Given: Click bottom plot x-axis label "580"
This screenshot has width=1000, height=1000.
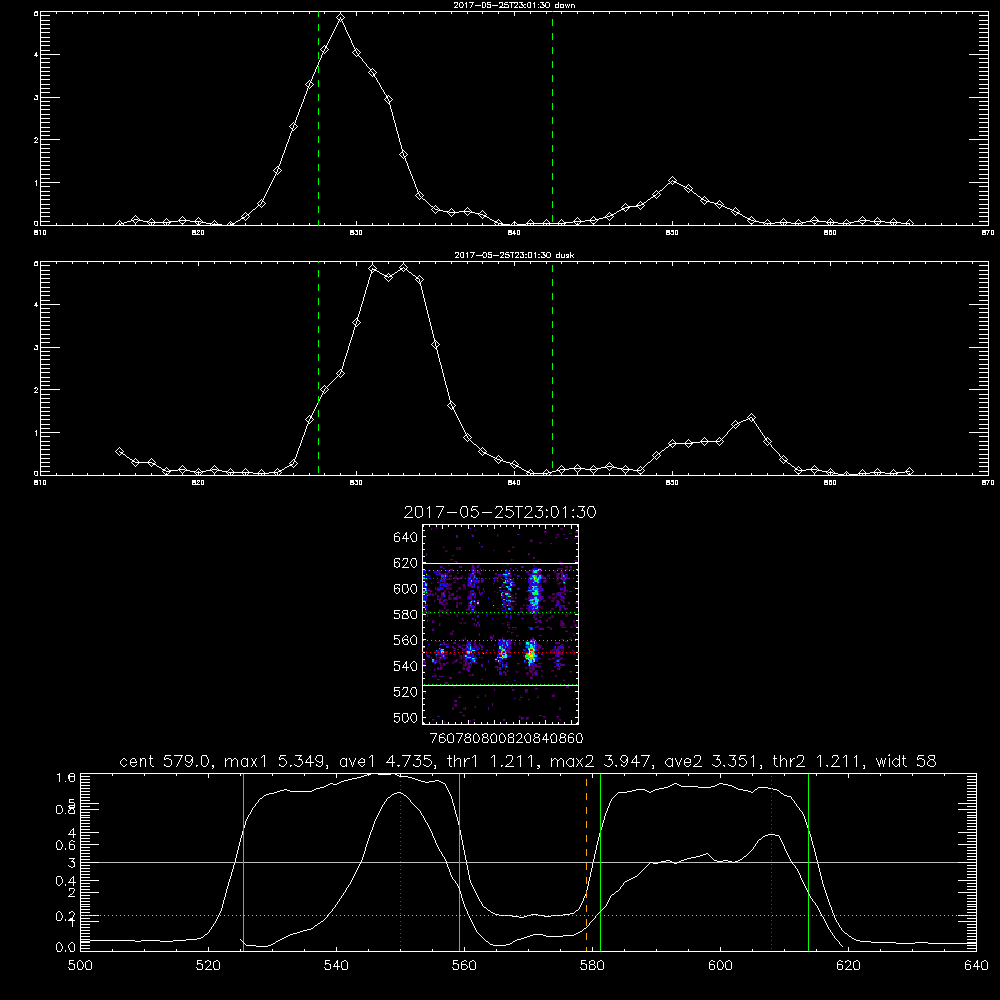Looking at the screenshot, I should point(592,966).
